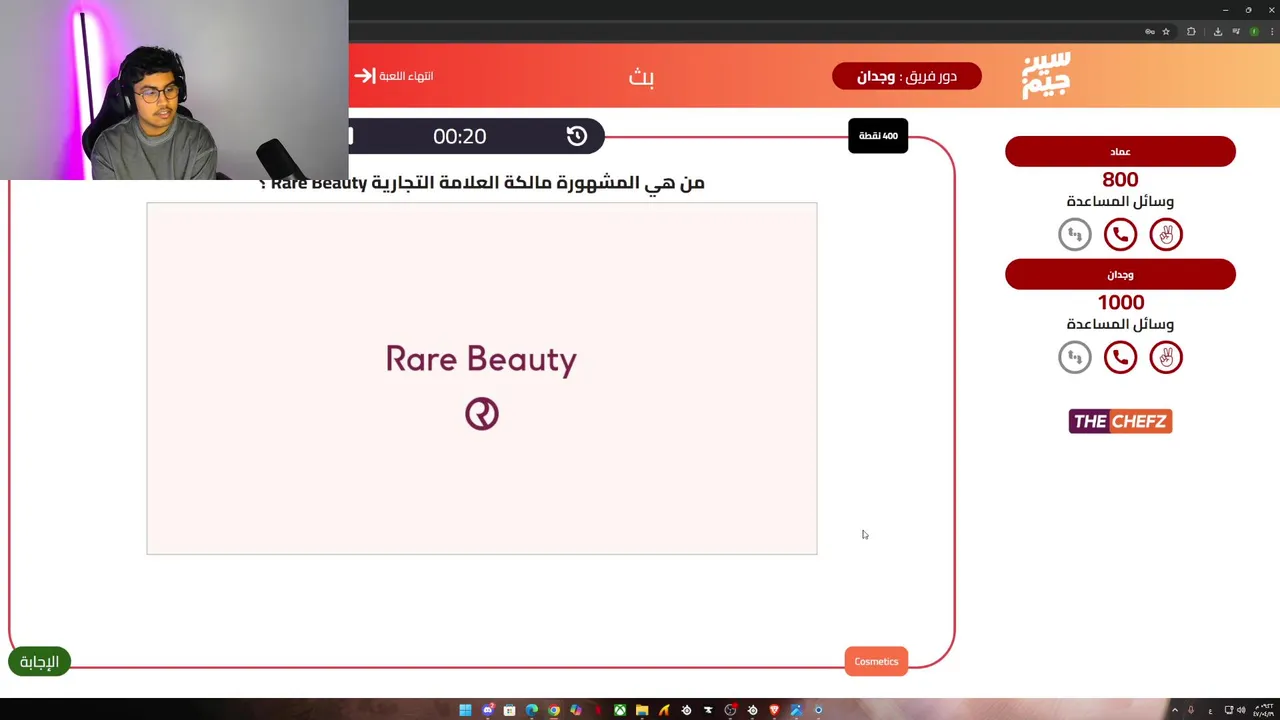Click the Rare Beauty question text
This screenshot has height=720, width=1280.
(482, 183)
